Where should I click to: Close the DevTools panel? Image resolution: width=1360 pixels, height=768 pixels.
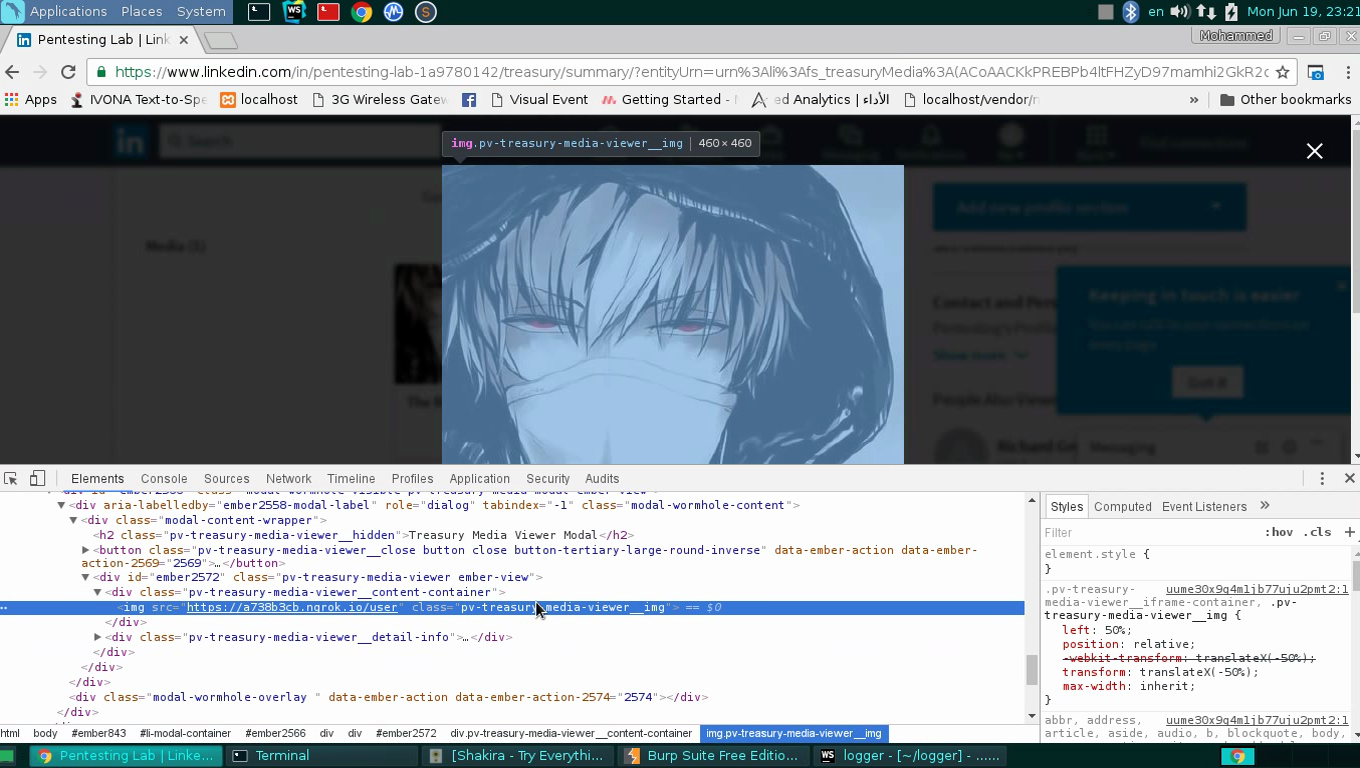(1349, 478)
